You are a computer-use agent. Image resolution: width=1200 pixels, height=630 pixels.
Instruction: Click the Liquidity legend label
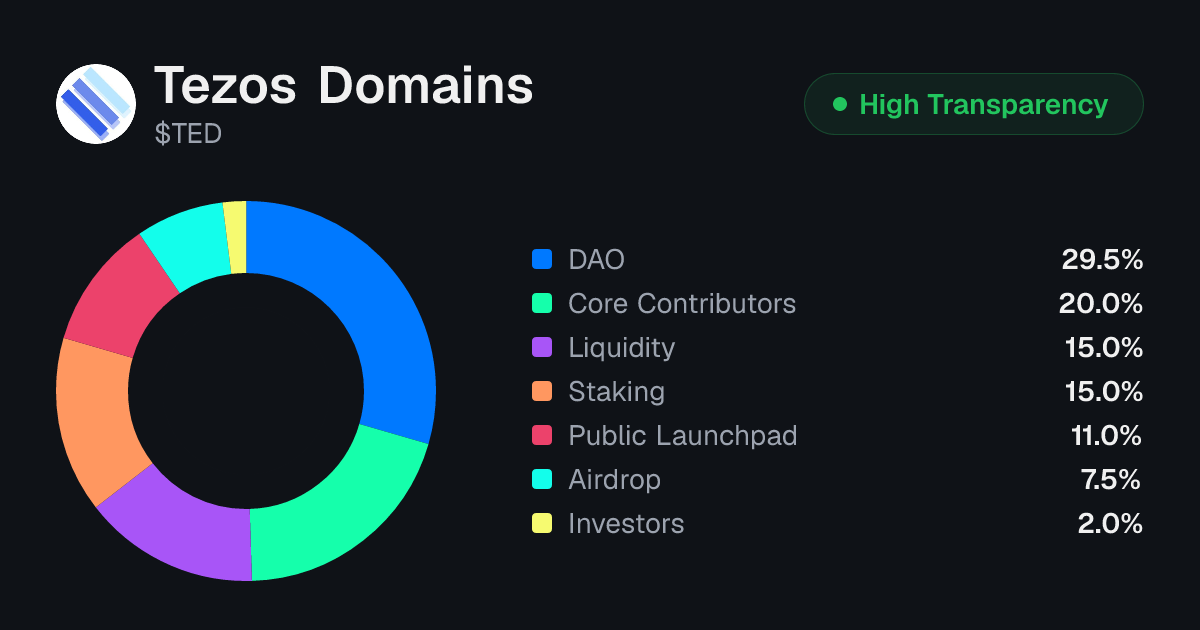click(x=621, y=348)
